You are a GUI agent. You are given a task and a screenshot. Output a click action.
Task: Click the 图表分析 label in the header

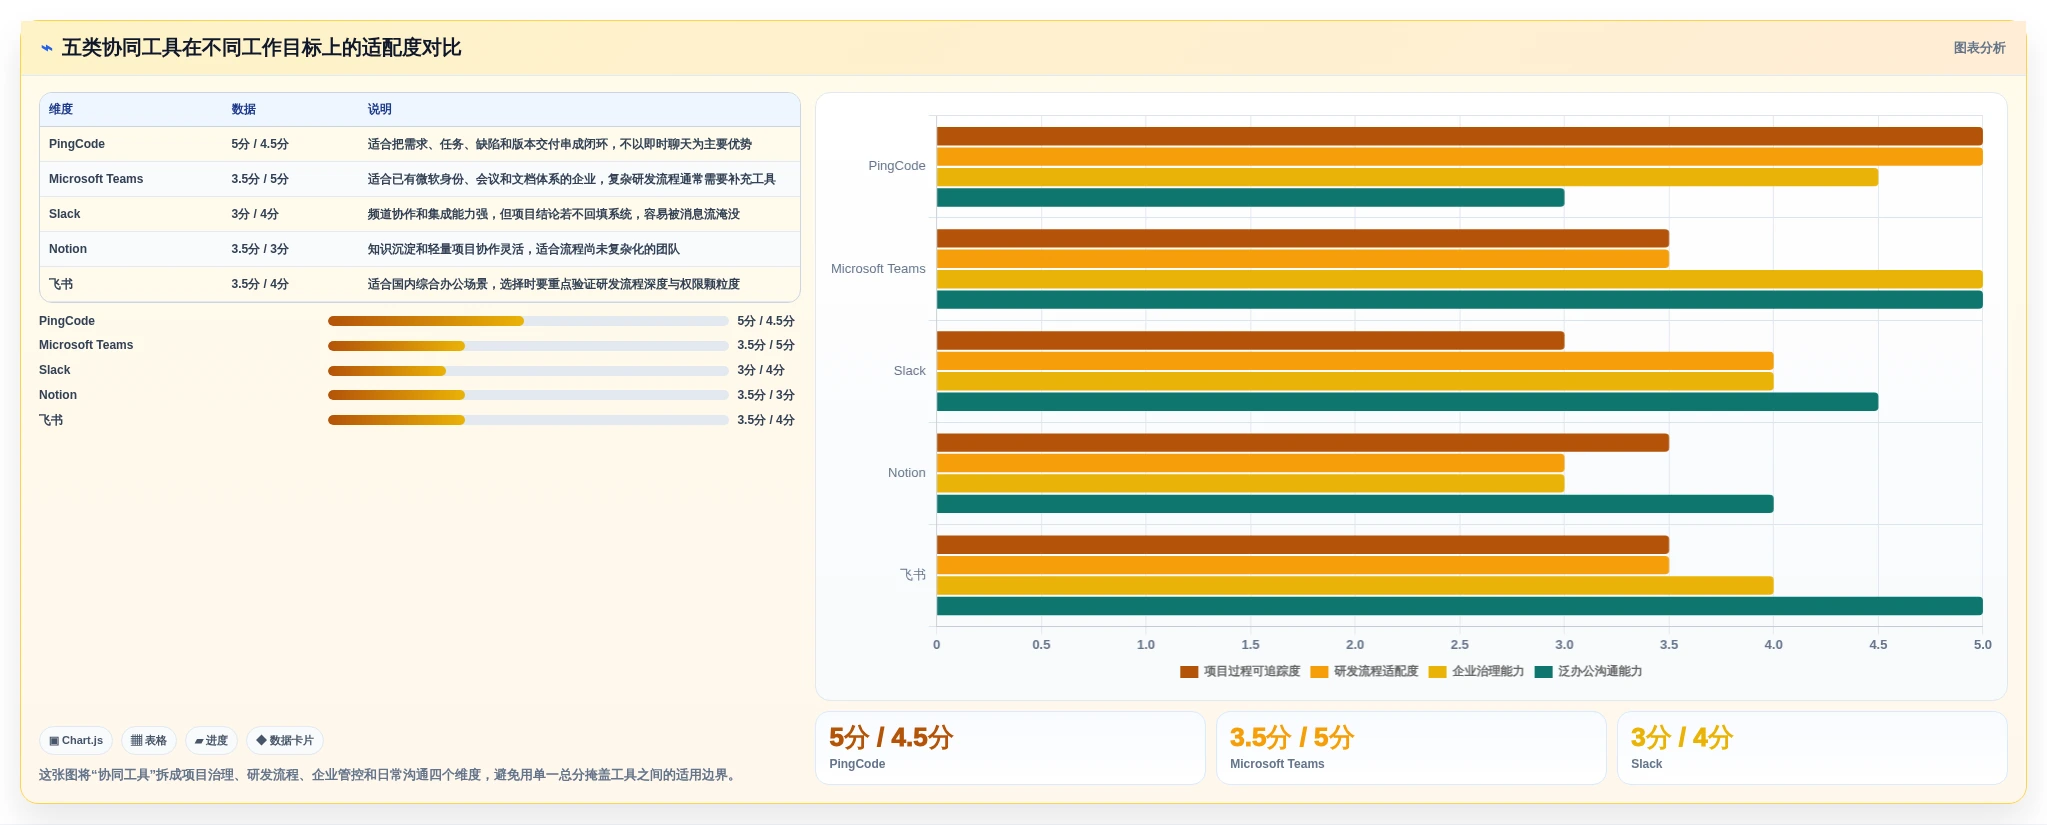pos(1979,48)
